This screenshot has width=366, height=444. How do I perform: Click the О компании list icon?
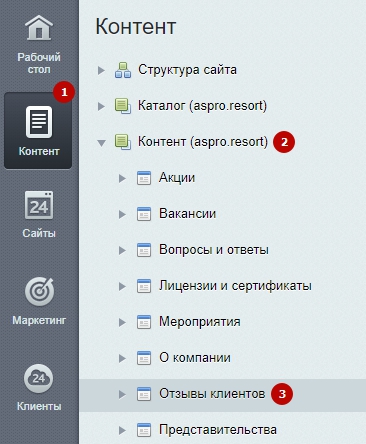(144, 358)
